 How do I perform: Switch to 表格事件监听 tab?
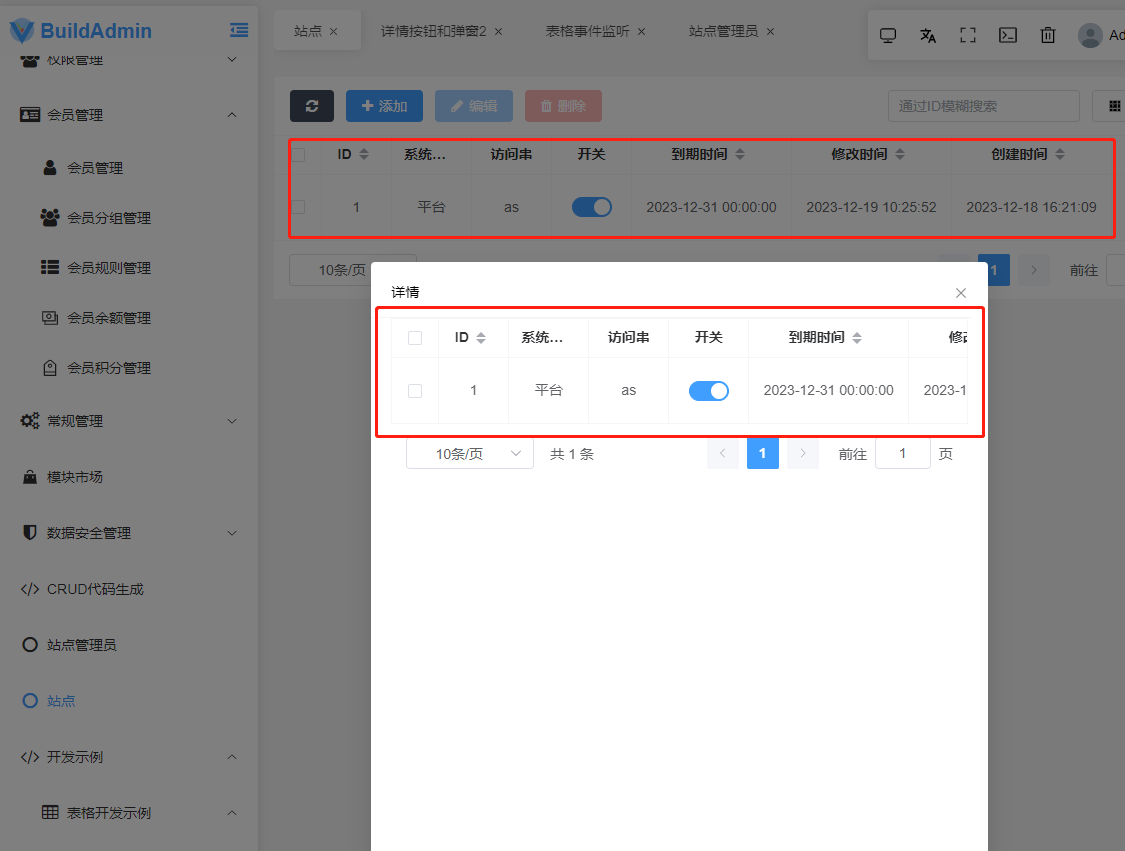tap(587, 31)
